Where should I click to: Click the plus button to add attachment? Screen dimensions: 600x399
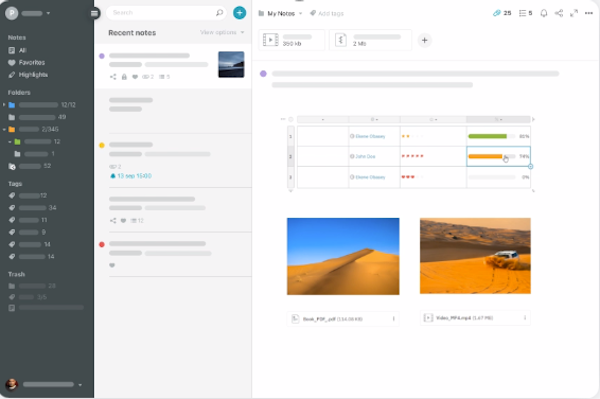(424, 40)
